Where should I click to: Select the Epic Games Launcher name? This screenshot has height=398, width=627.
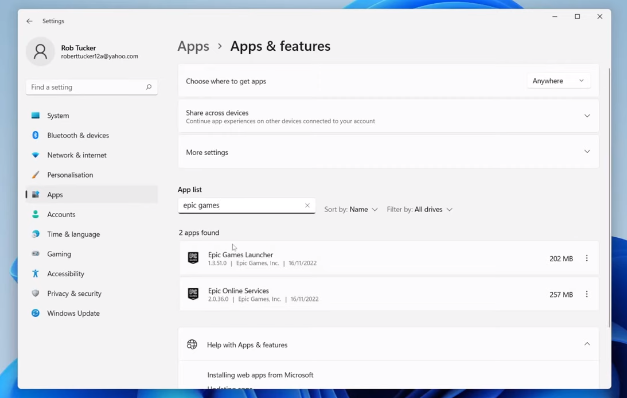[x=240, y=254]
